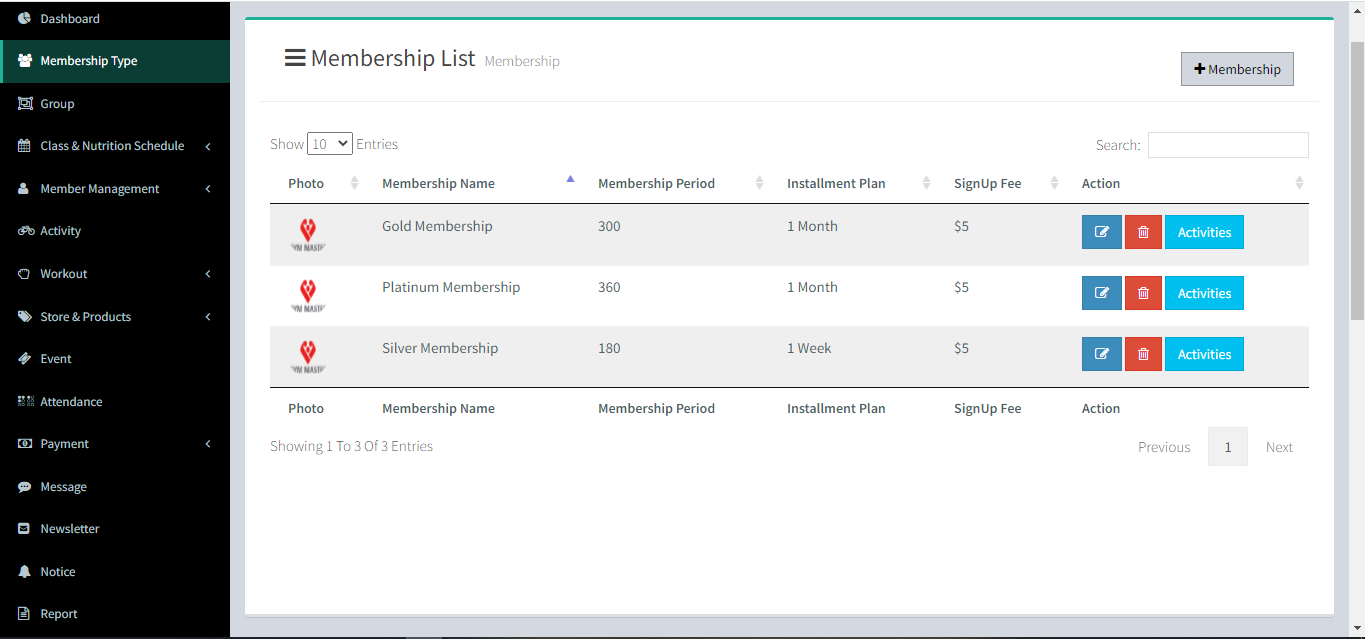
Task: Open the Message section from the sidebar
Action: click(x=64, y=486)
